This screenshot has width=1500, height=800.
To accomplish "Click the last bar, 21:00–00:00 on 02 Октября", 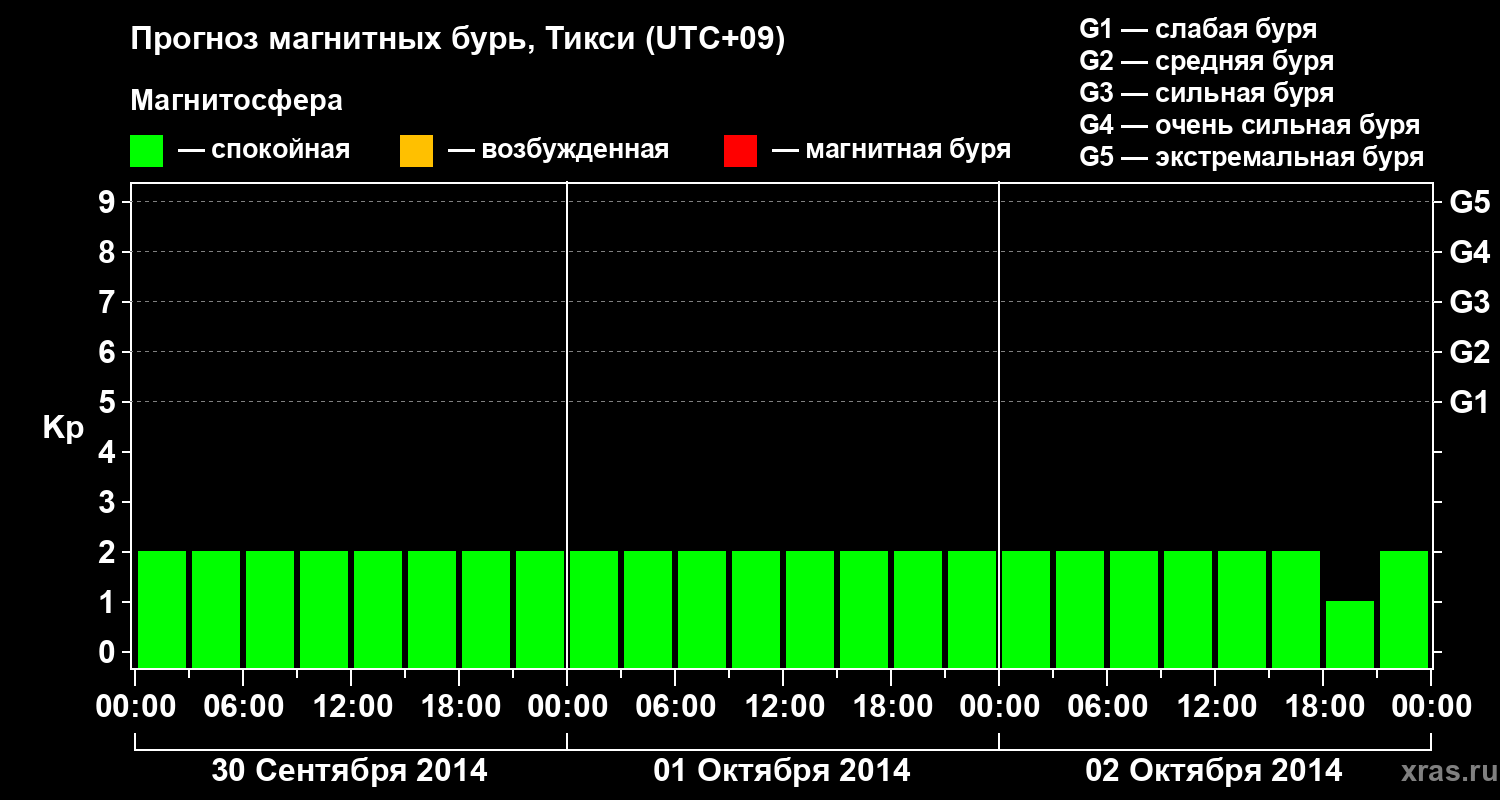I will coord(1404,609).
